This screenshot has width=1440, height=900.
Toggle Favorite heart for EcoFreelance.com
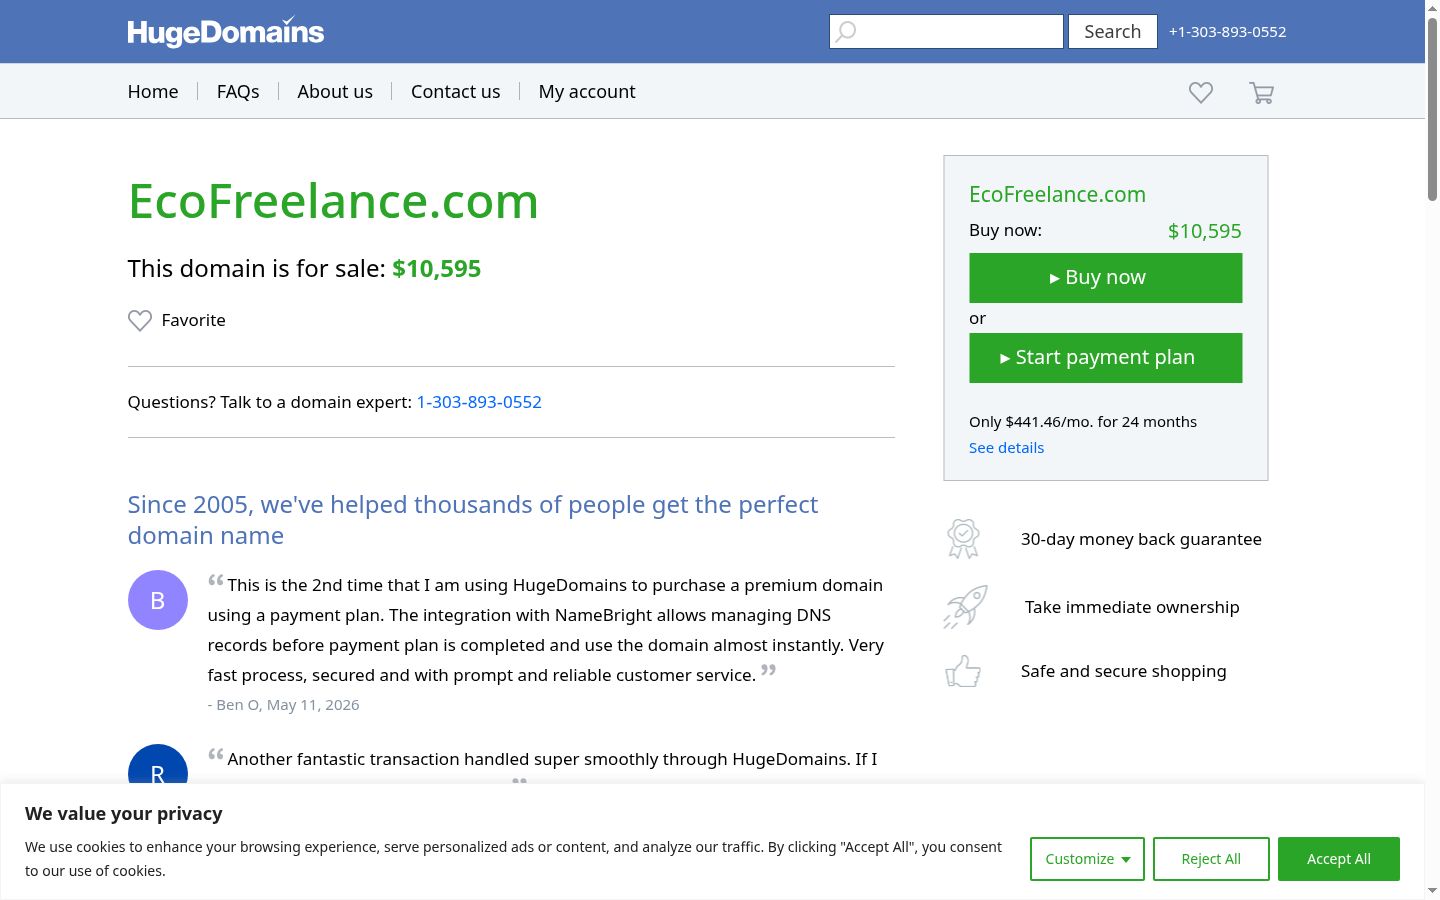(x=140, y=320)
